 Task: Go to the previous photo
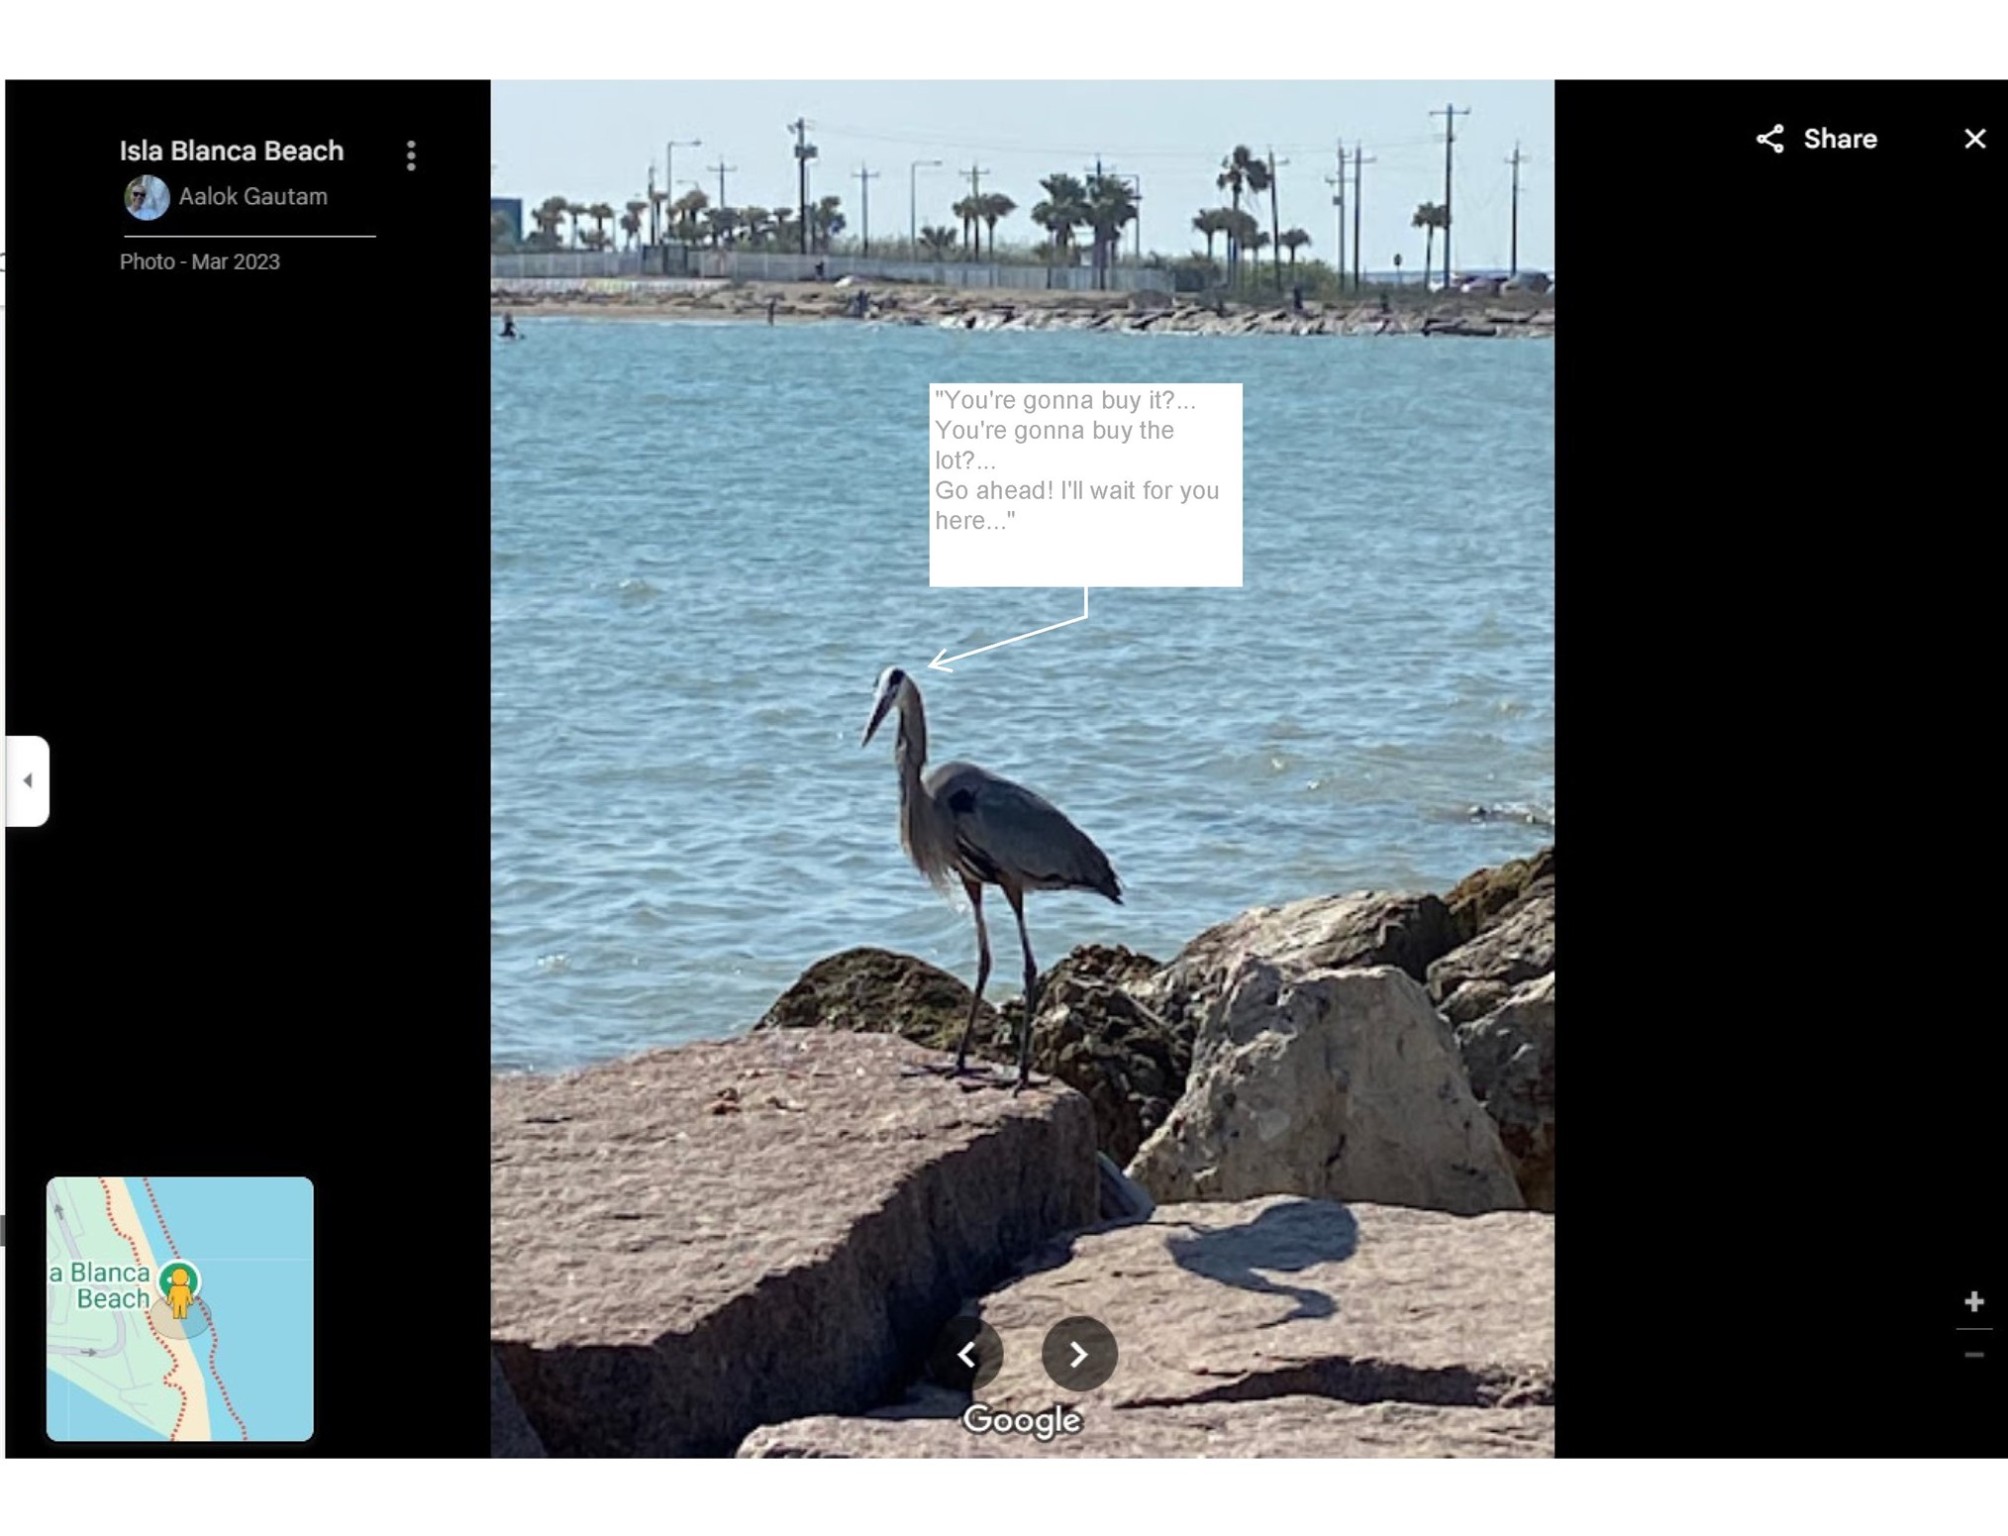pyautogui.click(x=966, y=1355)
